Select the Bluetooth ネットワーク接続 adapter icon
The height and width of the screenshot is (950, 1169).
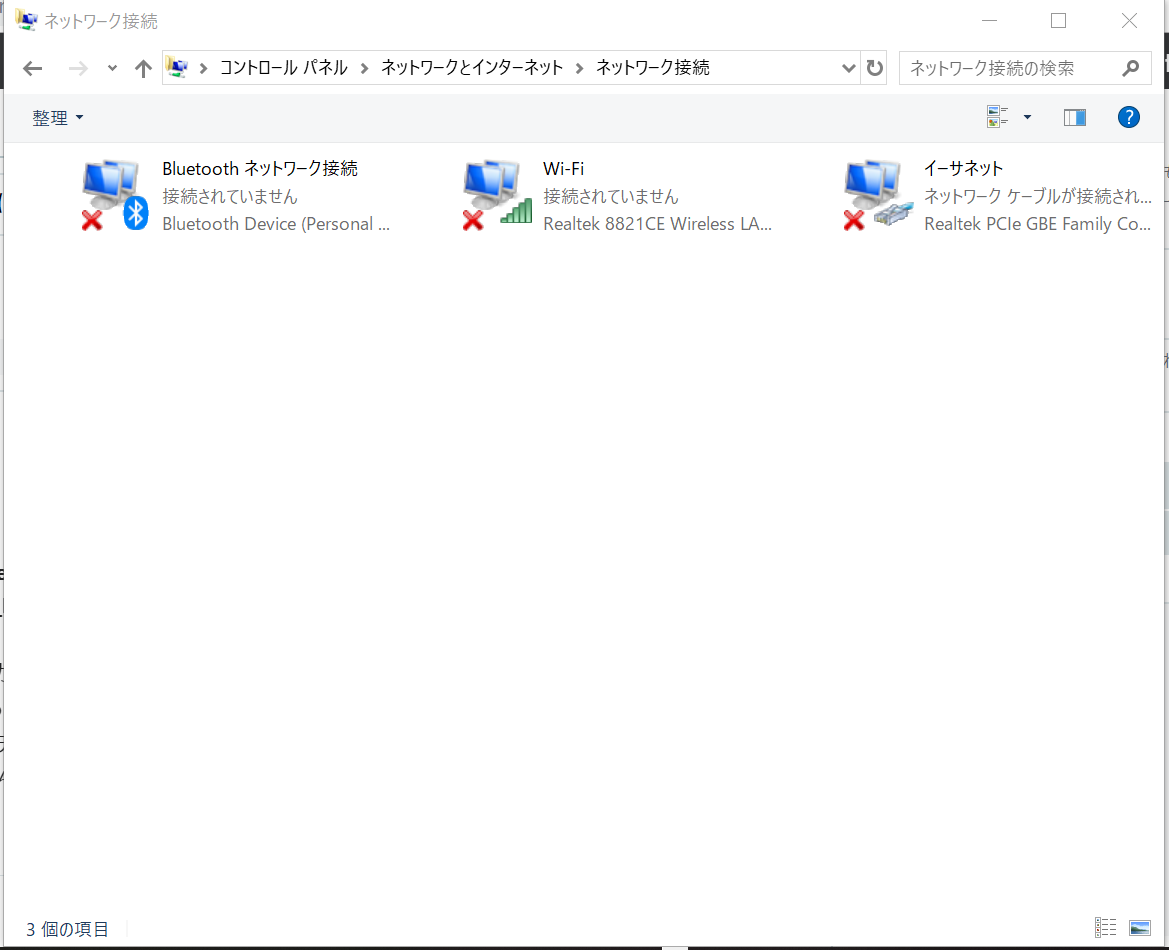(x=115, y=195)
